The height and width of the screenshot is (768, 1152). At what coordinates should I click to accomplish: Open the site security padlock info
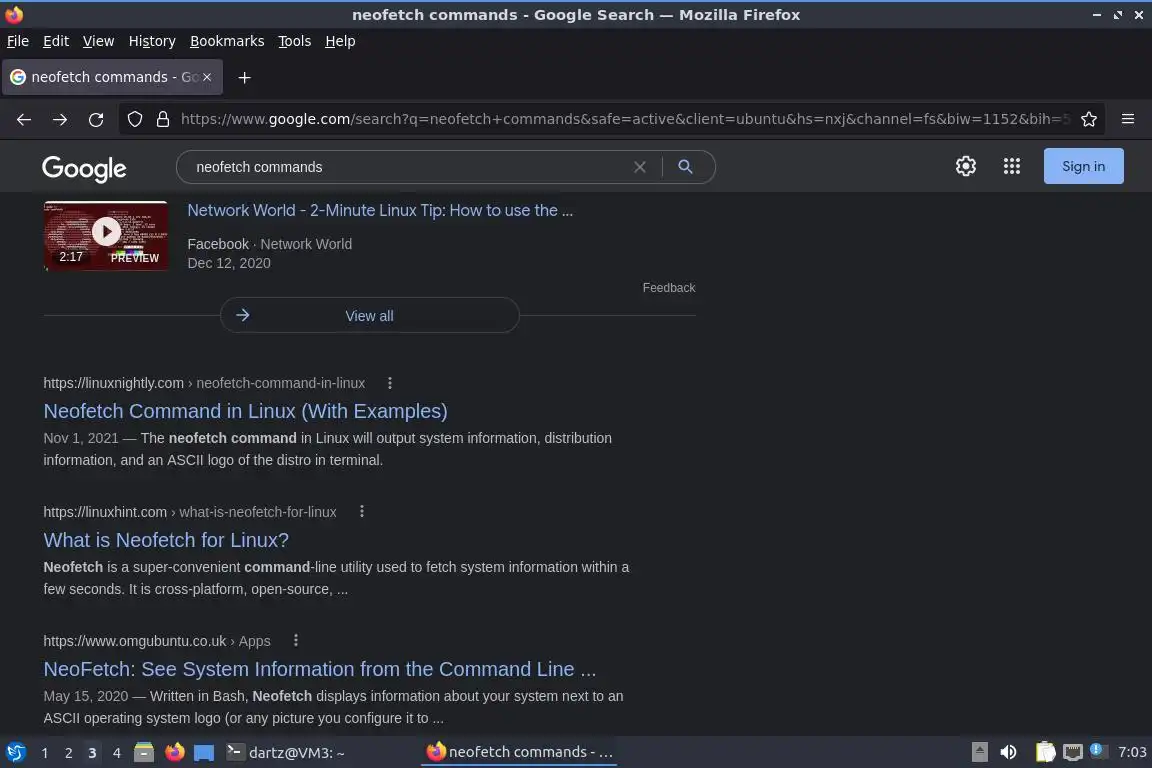(x=163, y=119)
